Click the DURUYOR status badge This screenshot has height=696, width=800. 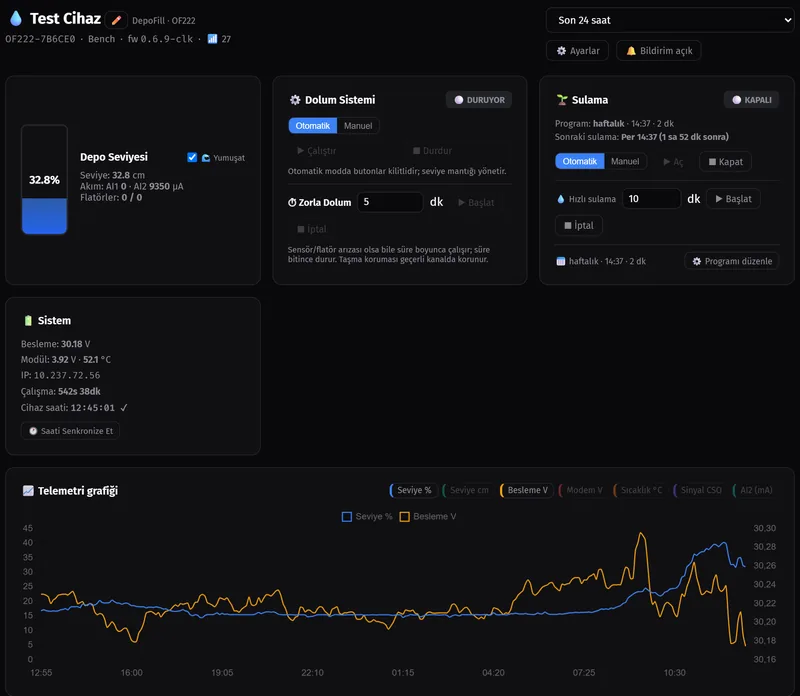pyautogui.click(x=479, y=100)
